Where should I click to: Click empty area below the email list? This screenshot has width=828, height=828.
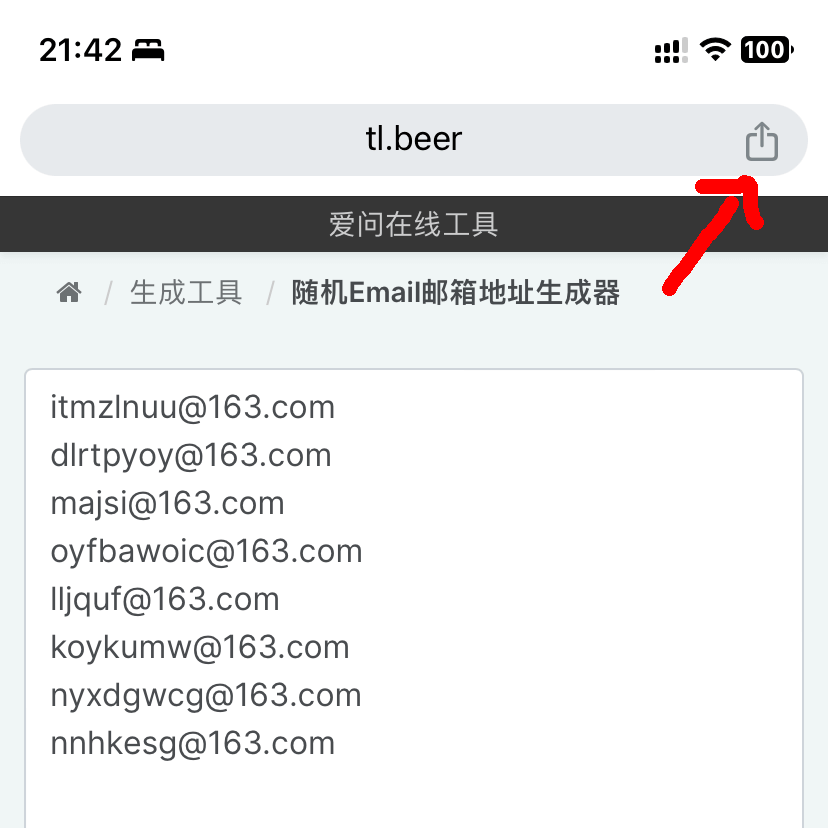414,795
